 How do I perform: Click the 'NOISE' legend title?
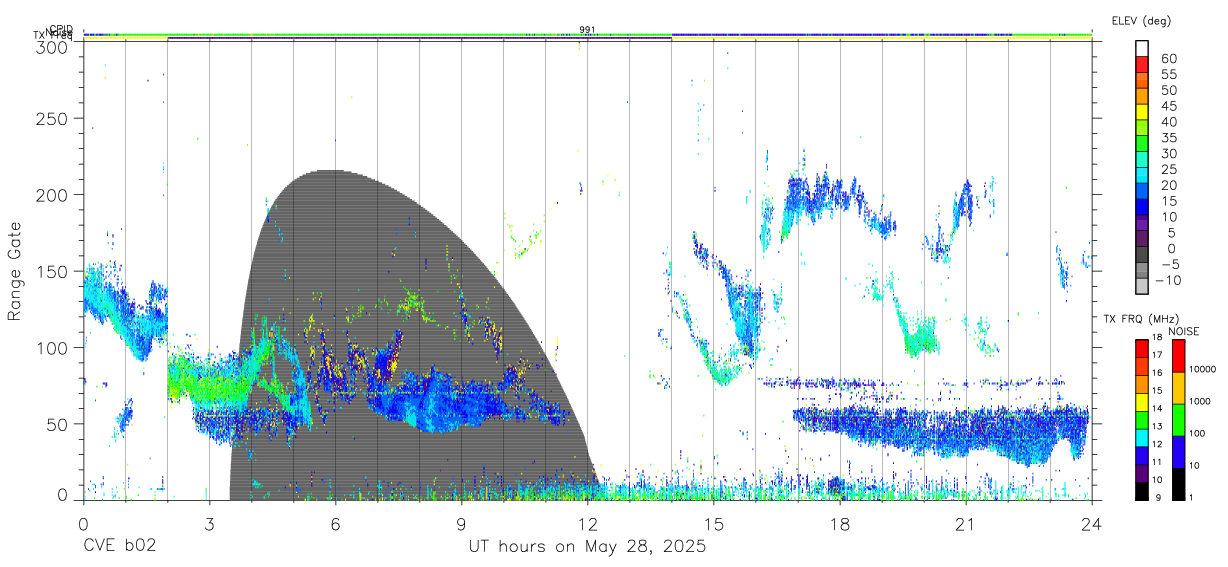(x=1182, y=331)
